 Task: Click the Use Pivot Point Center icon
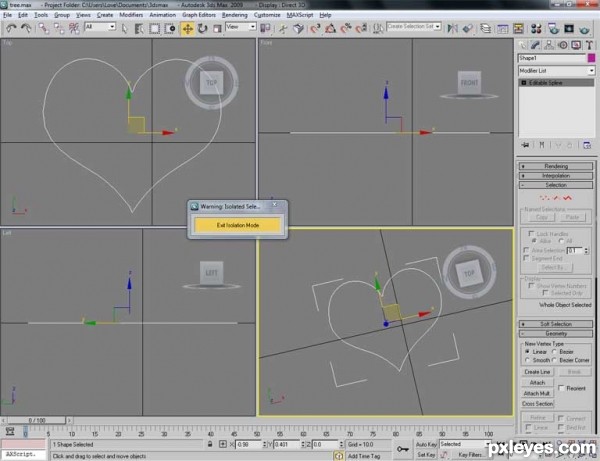[x=265, y=28]
